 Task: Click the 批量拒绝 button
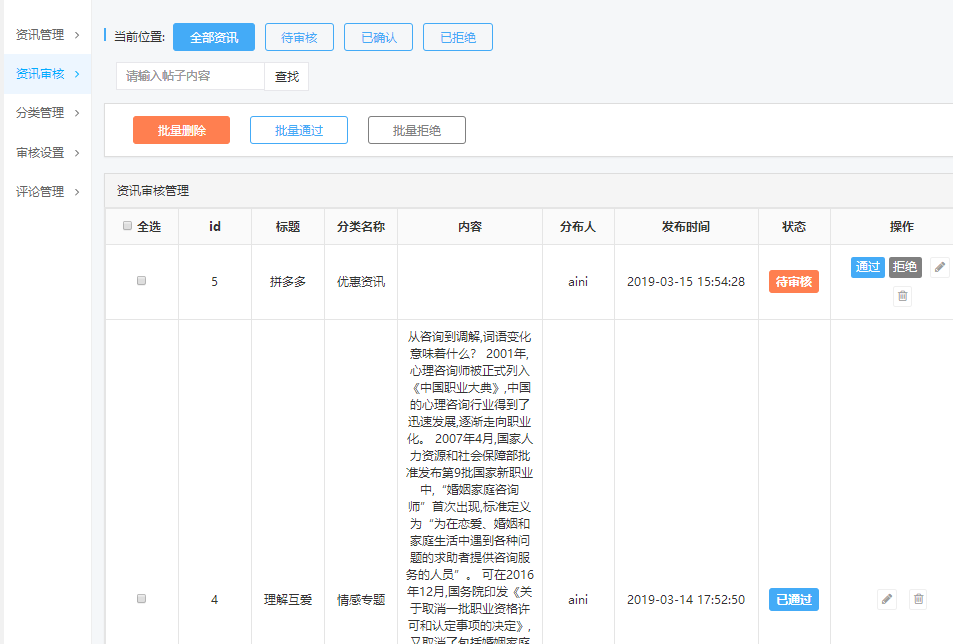(x=417, y=130)
